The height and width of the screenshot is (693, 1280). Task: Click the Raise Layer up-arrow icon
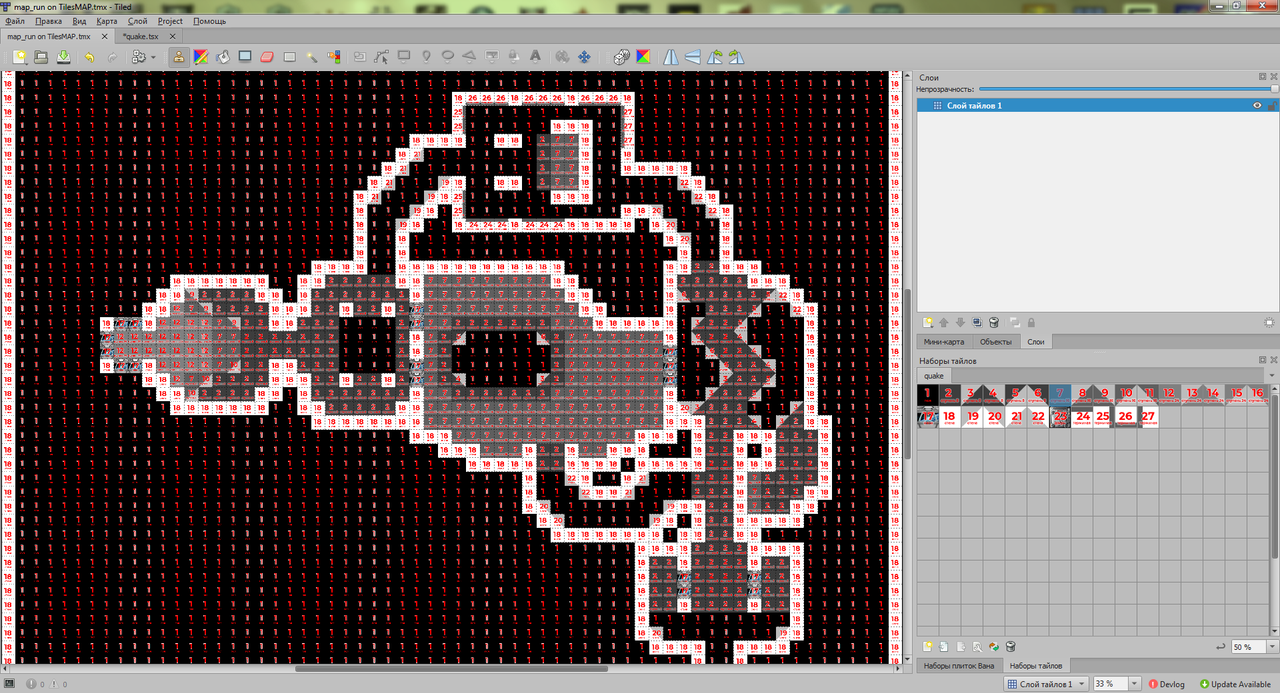[944, 322]
